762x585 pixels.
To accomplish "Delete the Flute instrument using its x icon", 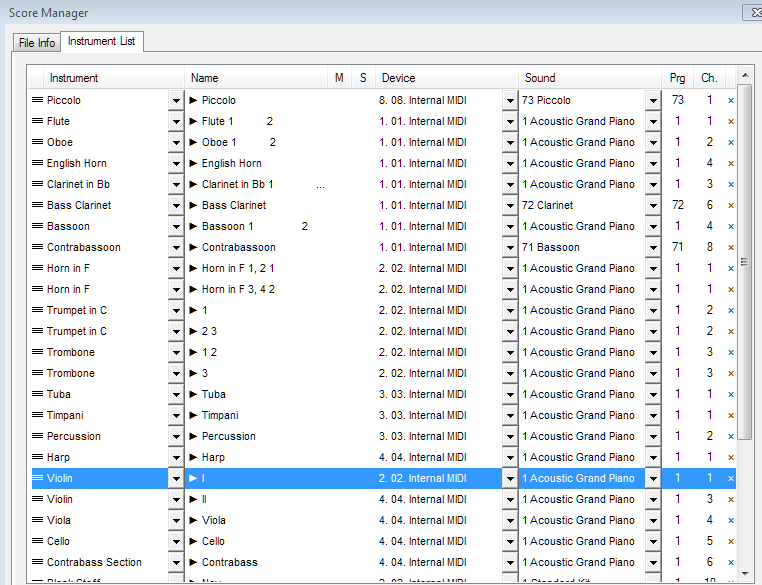I will pos(731,121).
